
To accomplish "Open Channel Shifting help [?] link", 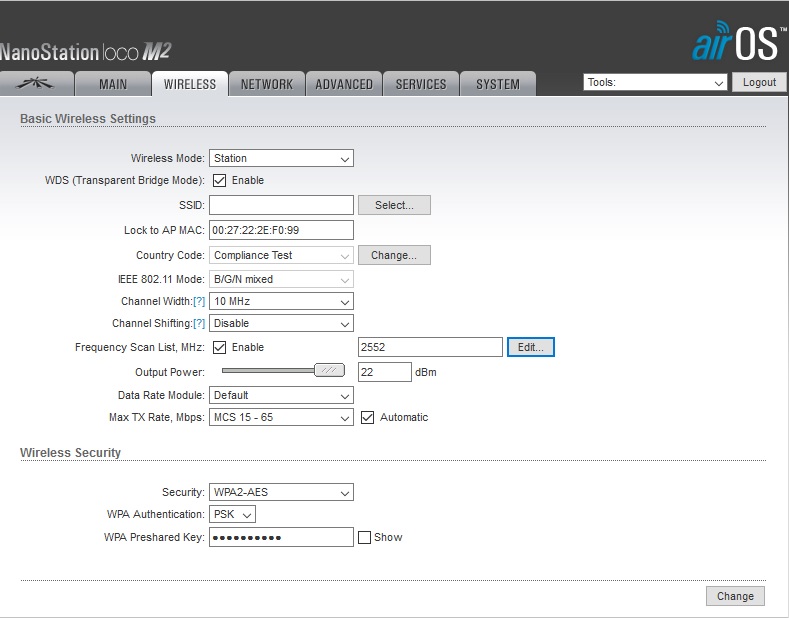I will tap(198, 323).
